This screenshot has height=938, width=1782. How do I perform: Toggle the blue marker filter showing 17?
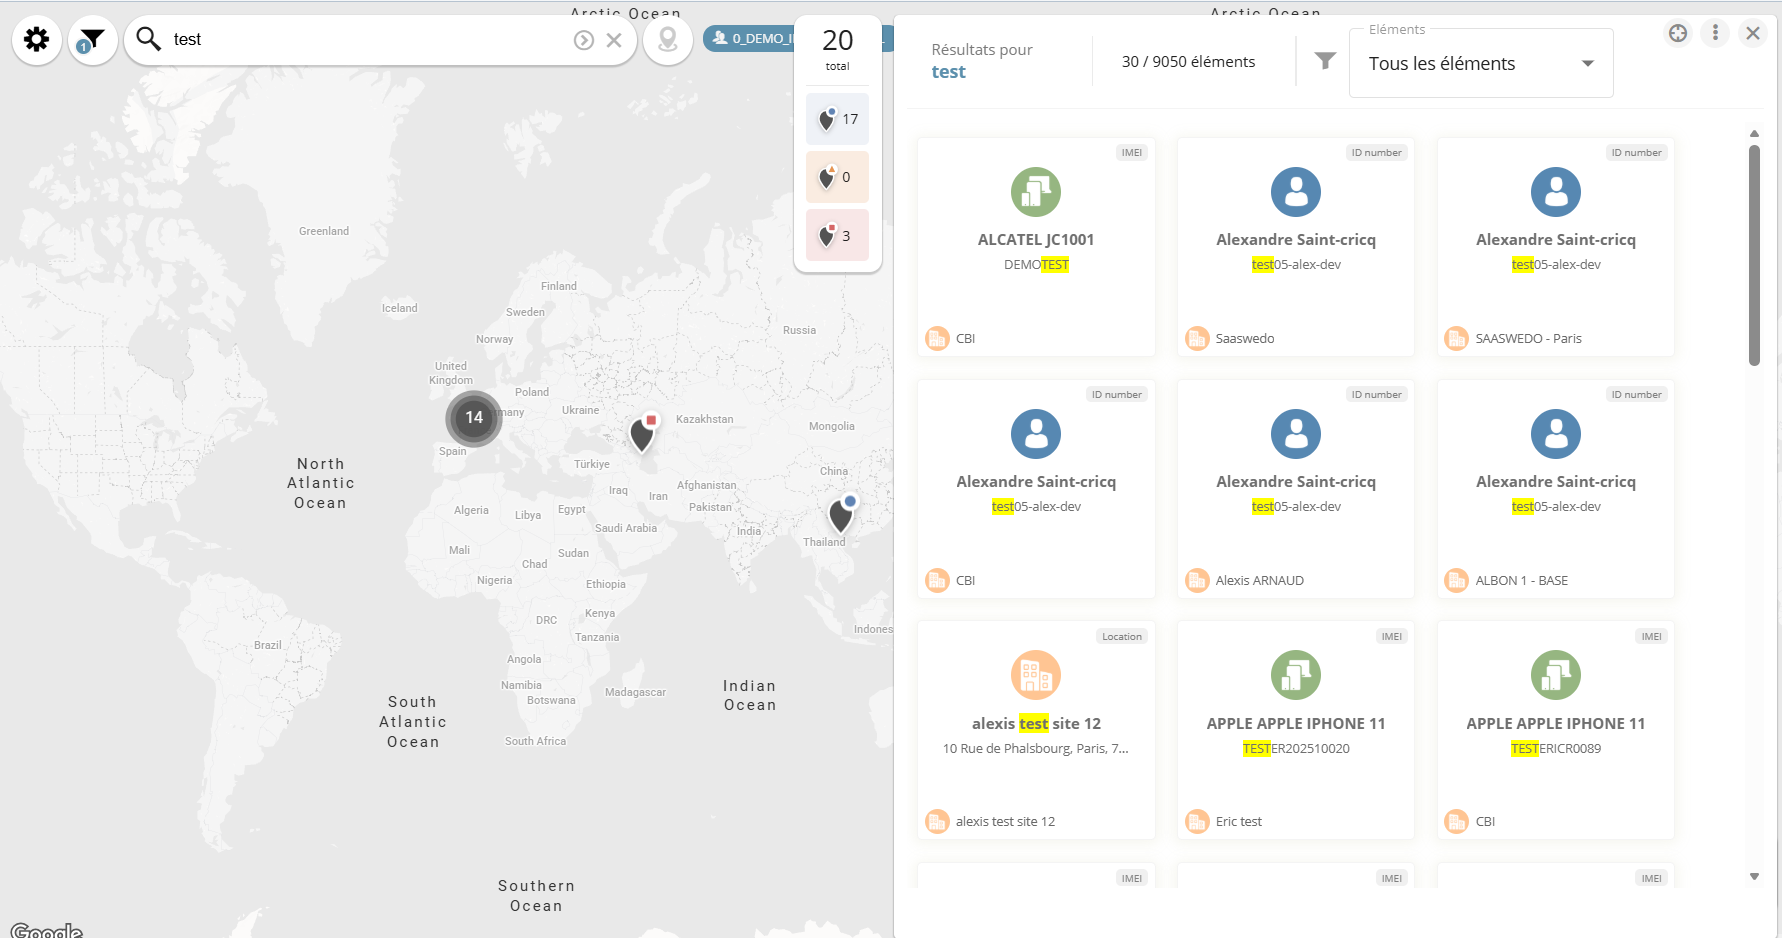point(837,119)
